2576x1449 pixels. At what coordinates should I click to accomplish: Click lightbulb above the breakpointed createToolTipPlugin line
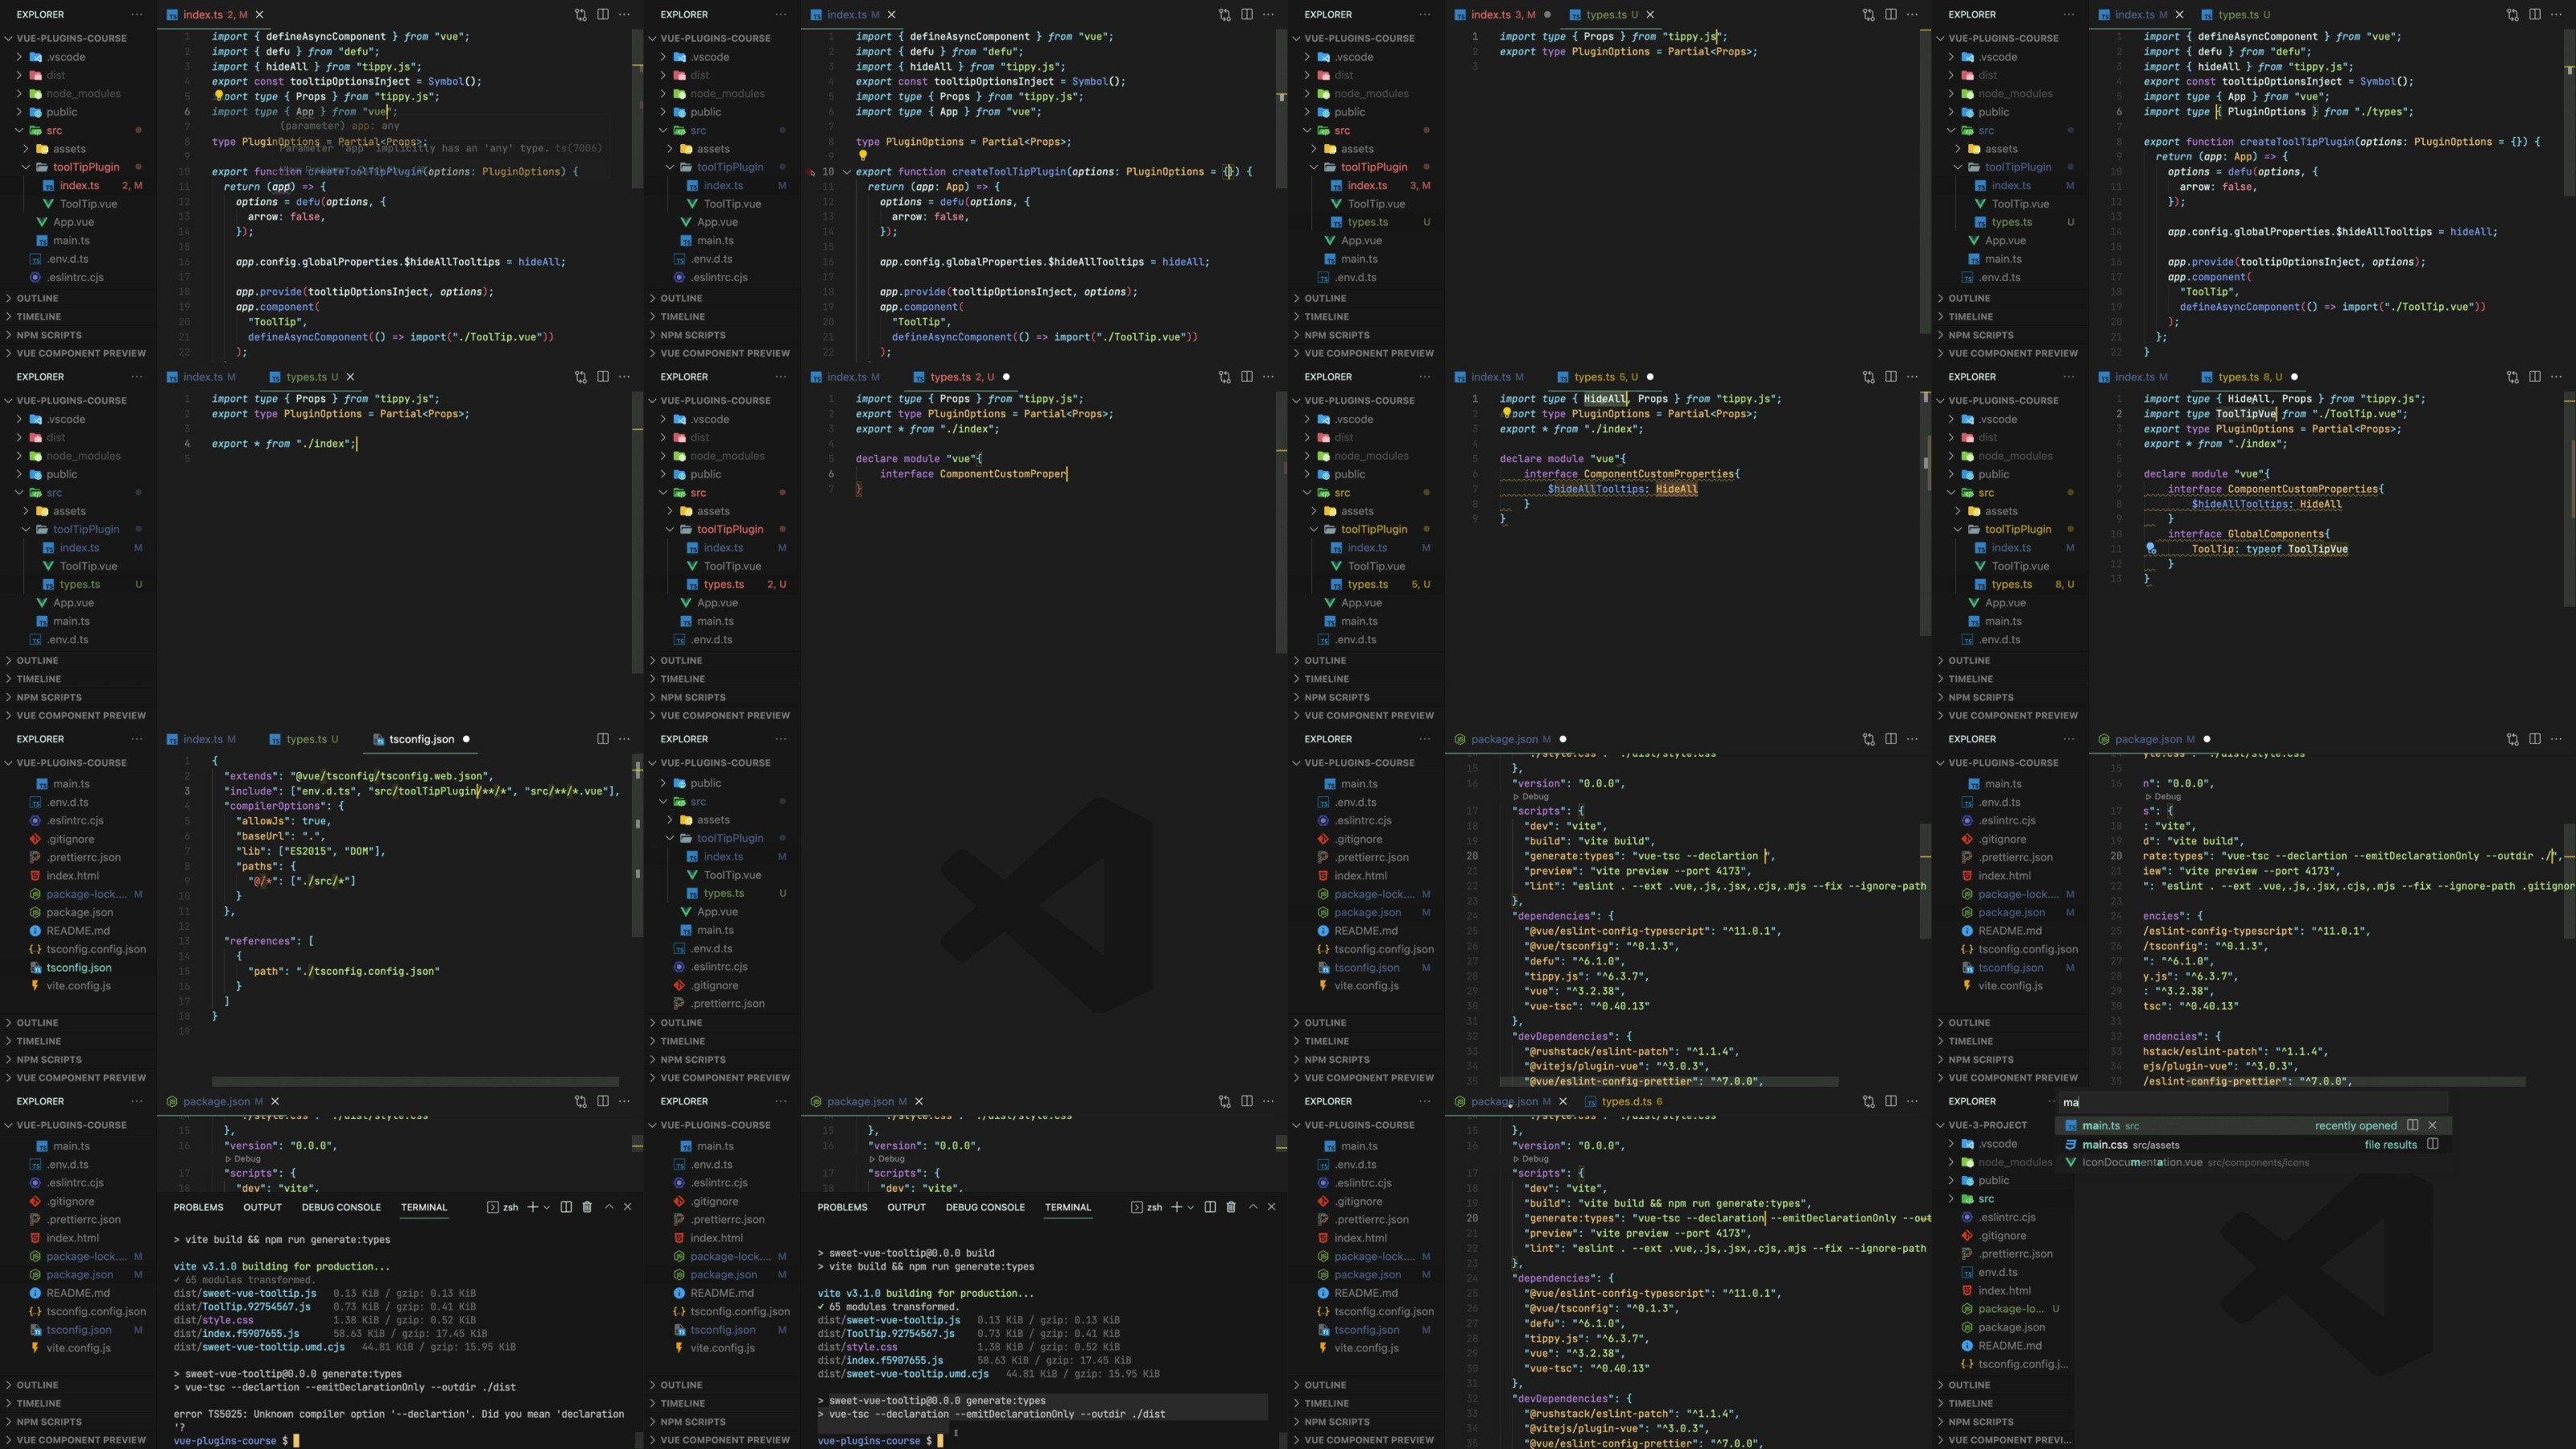862,156
